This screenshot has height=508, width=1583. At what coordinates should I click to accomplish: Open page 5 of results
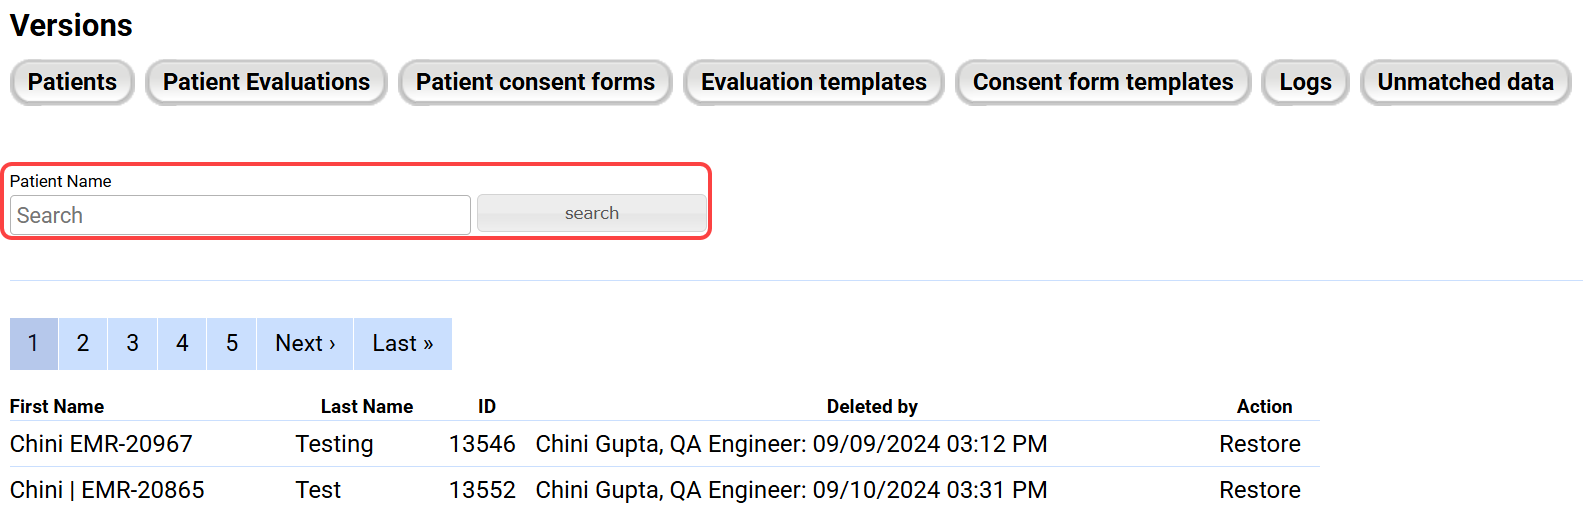pyautogui.click(x=232, y=344)
